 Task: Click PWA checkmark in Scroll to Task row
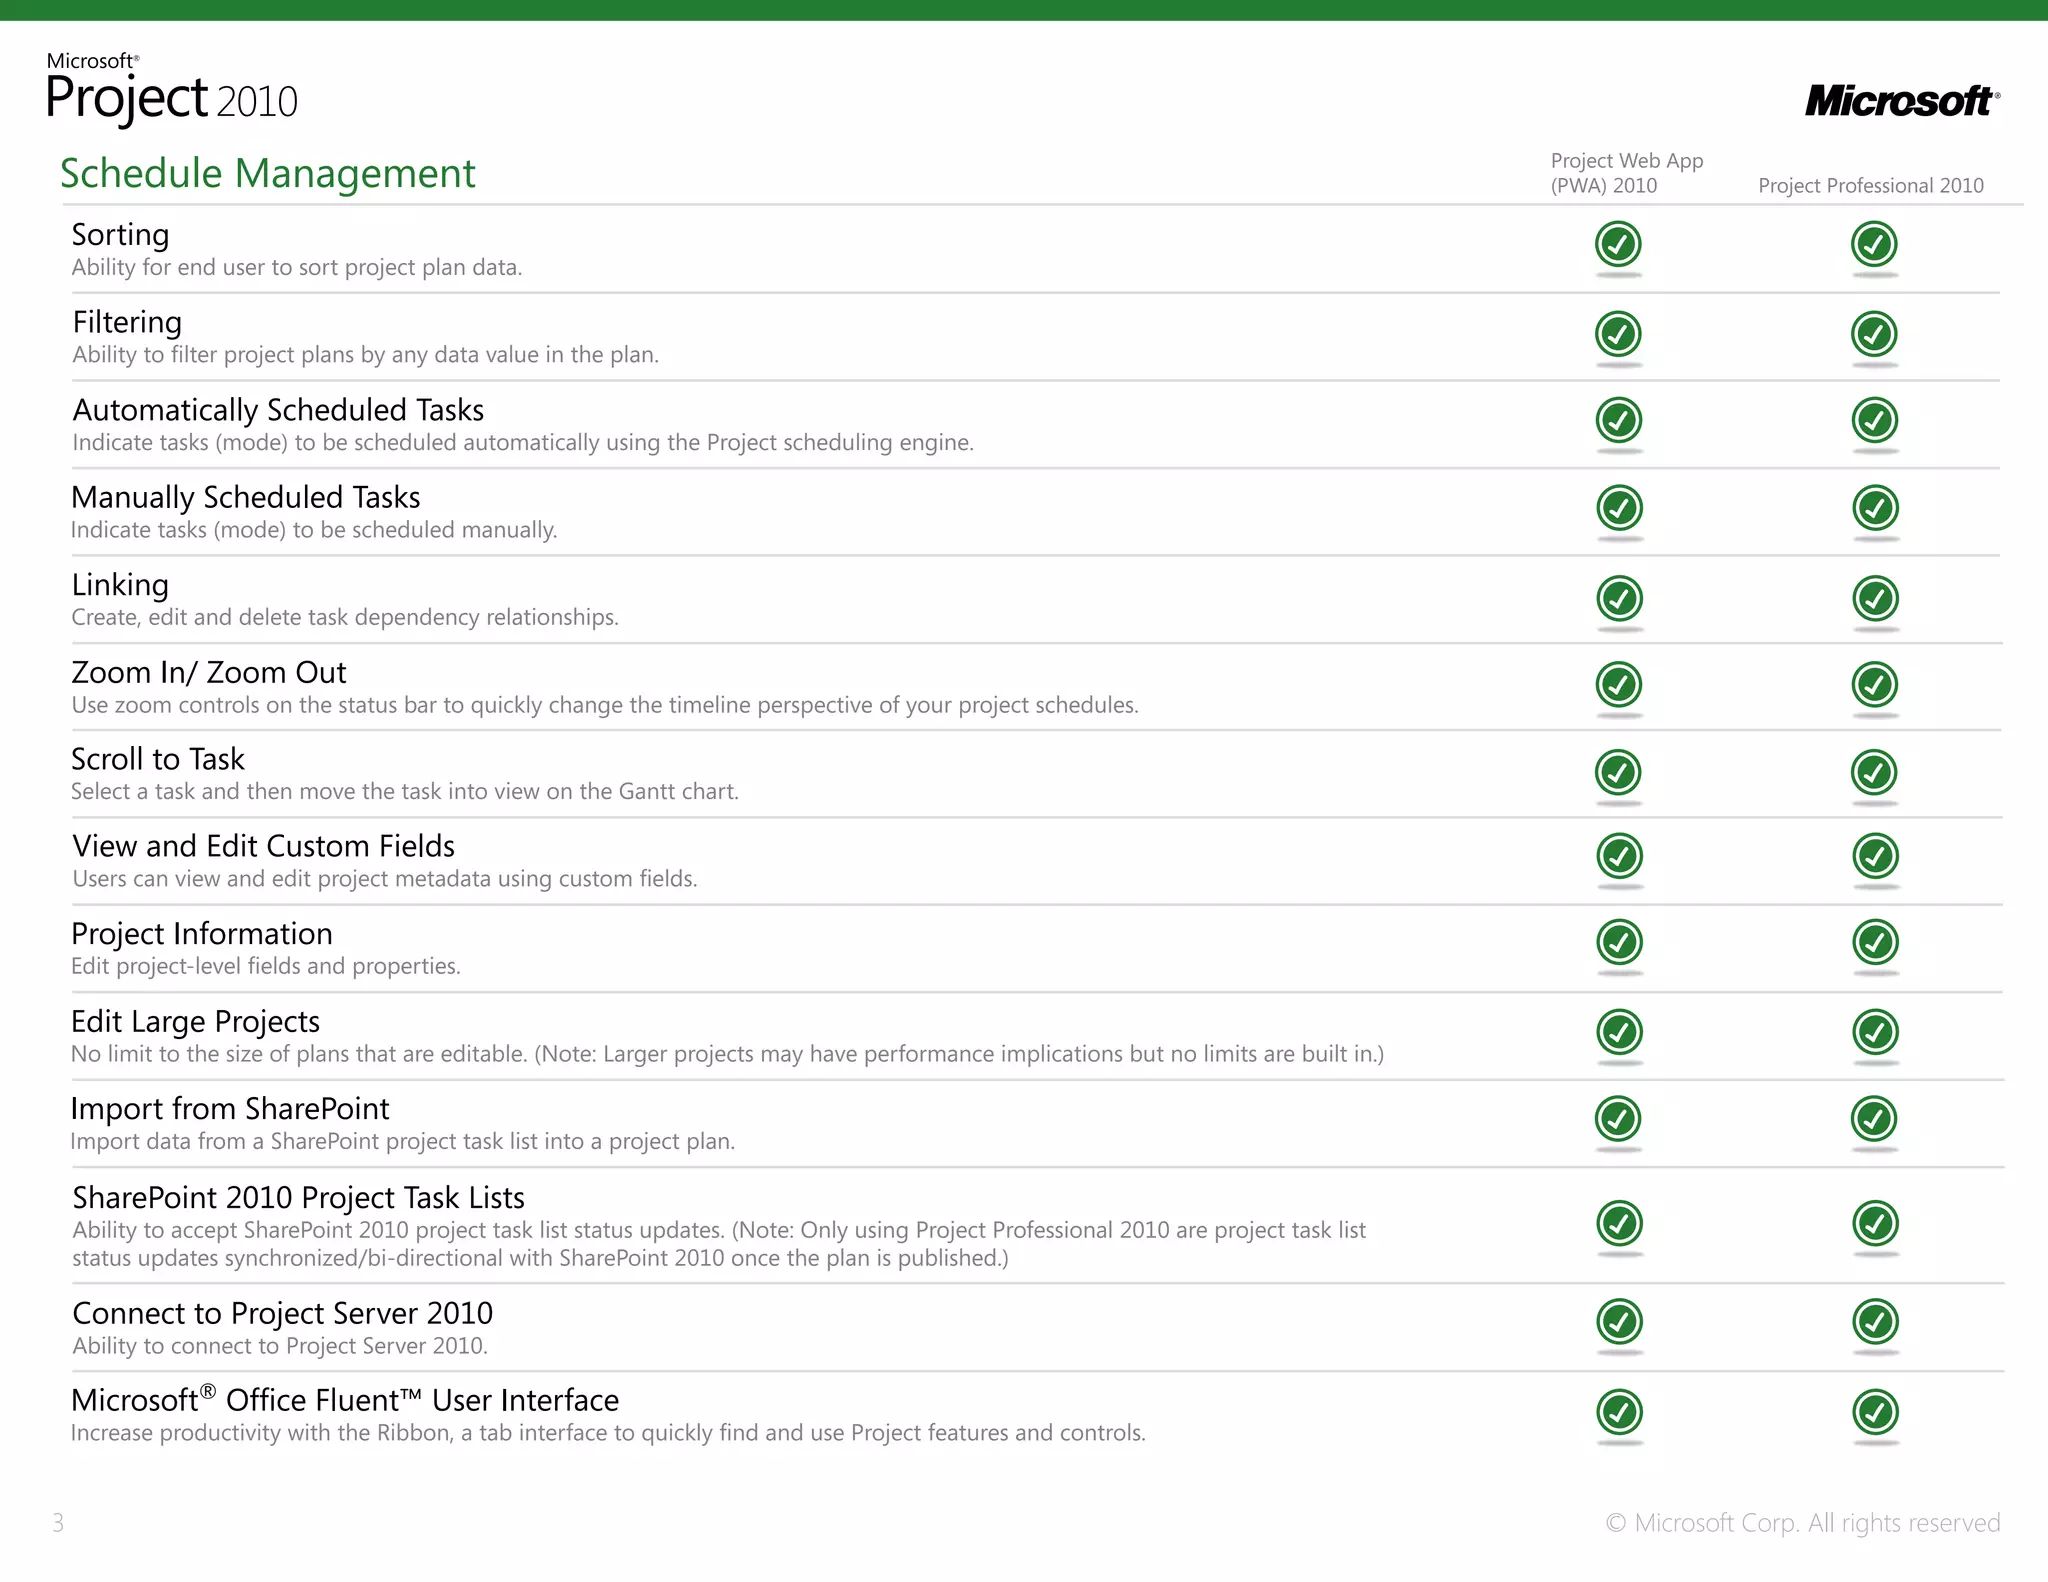pos(1619,772)
